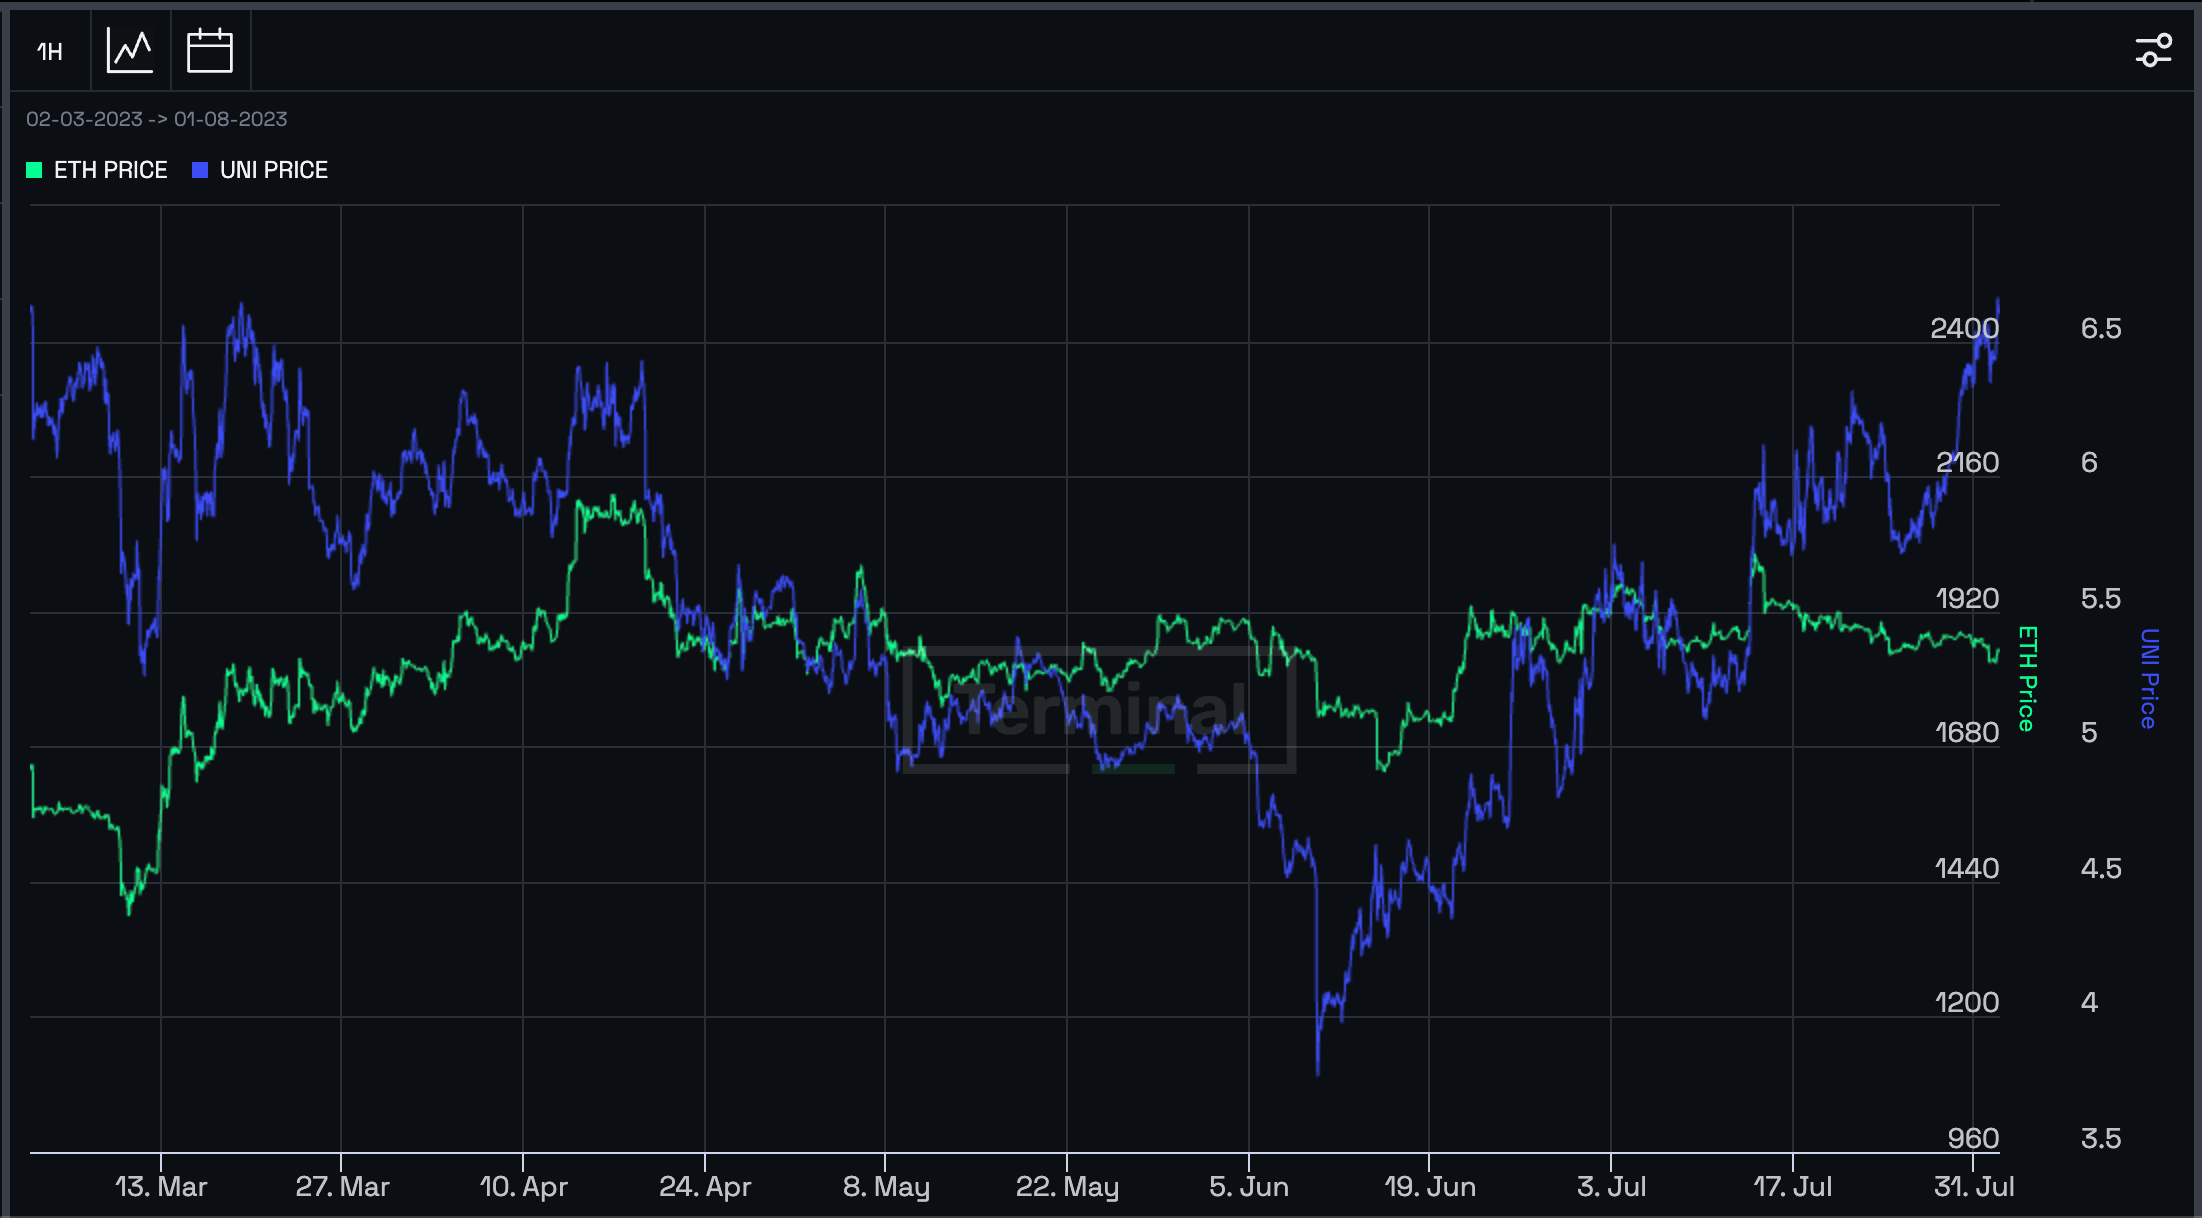Click the 17. Jul axis label
Viewport: 2202px width, 1218px height.
[1793, 1187]
